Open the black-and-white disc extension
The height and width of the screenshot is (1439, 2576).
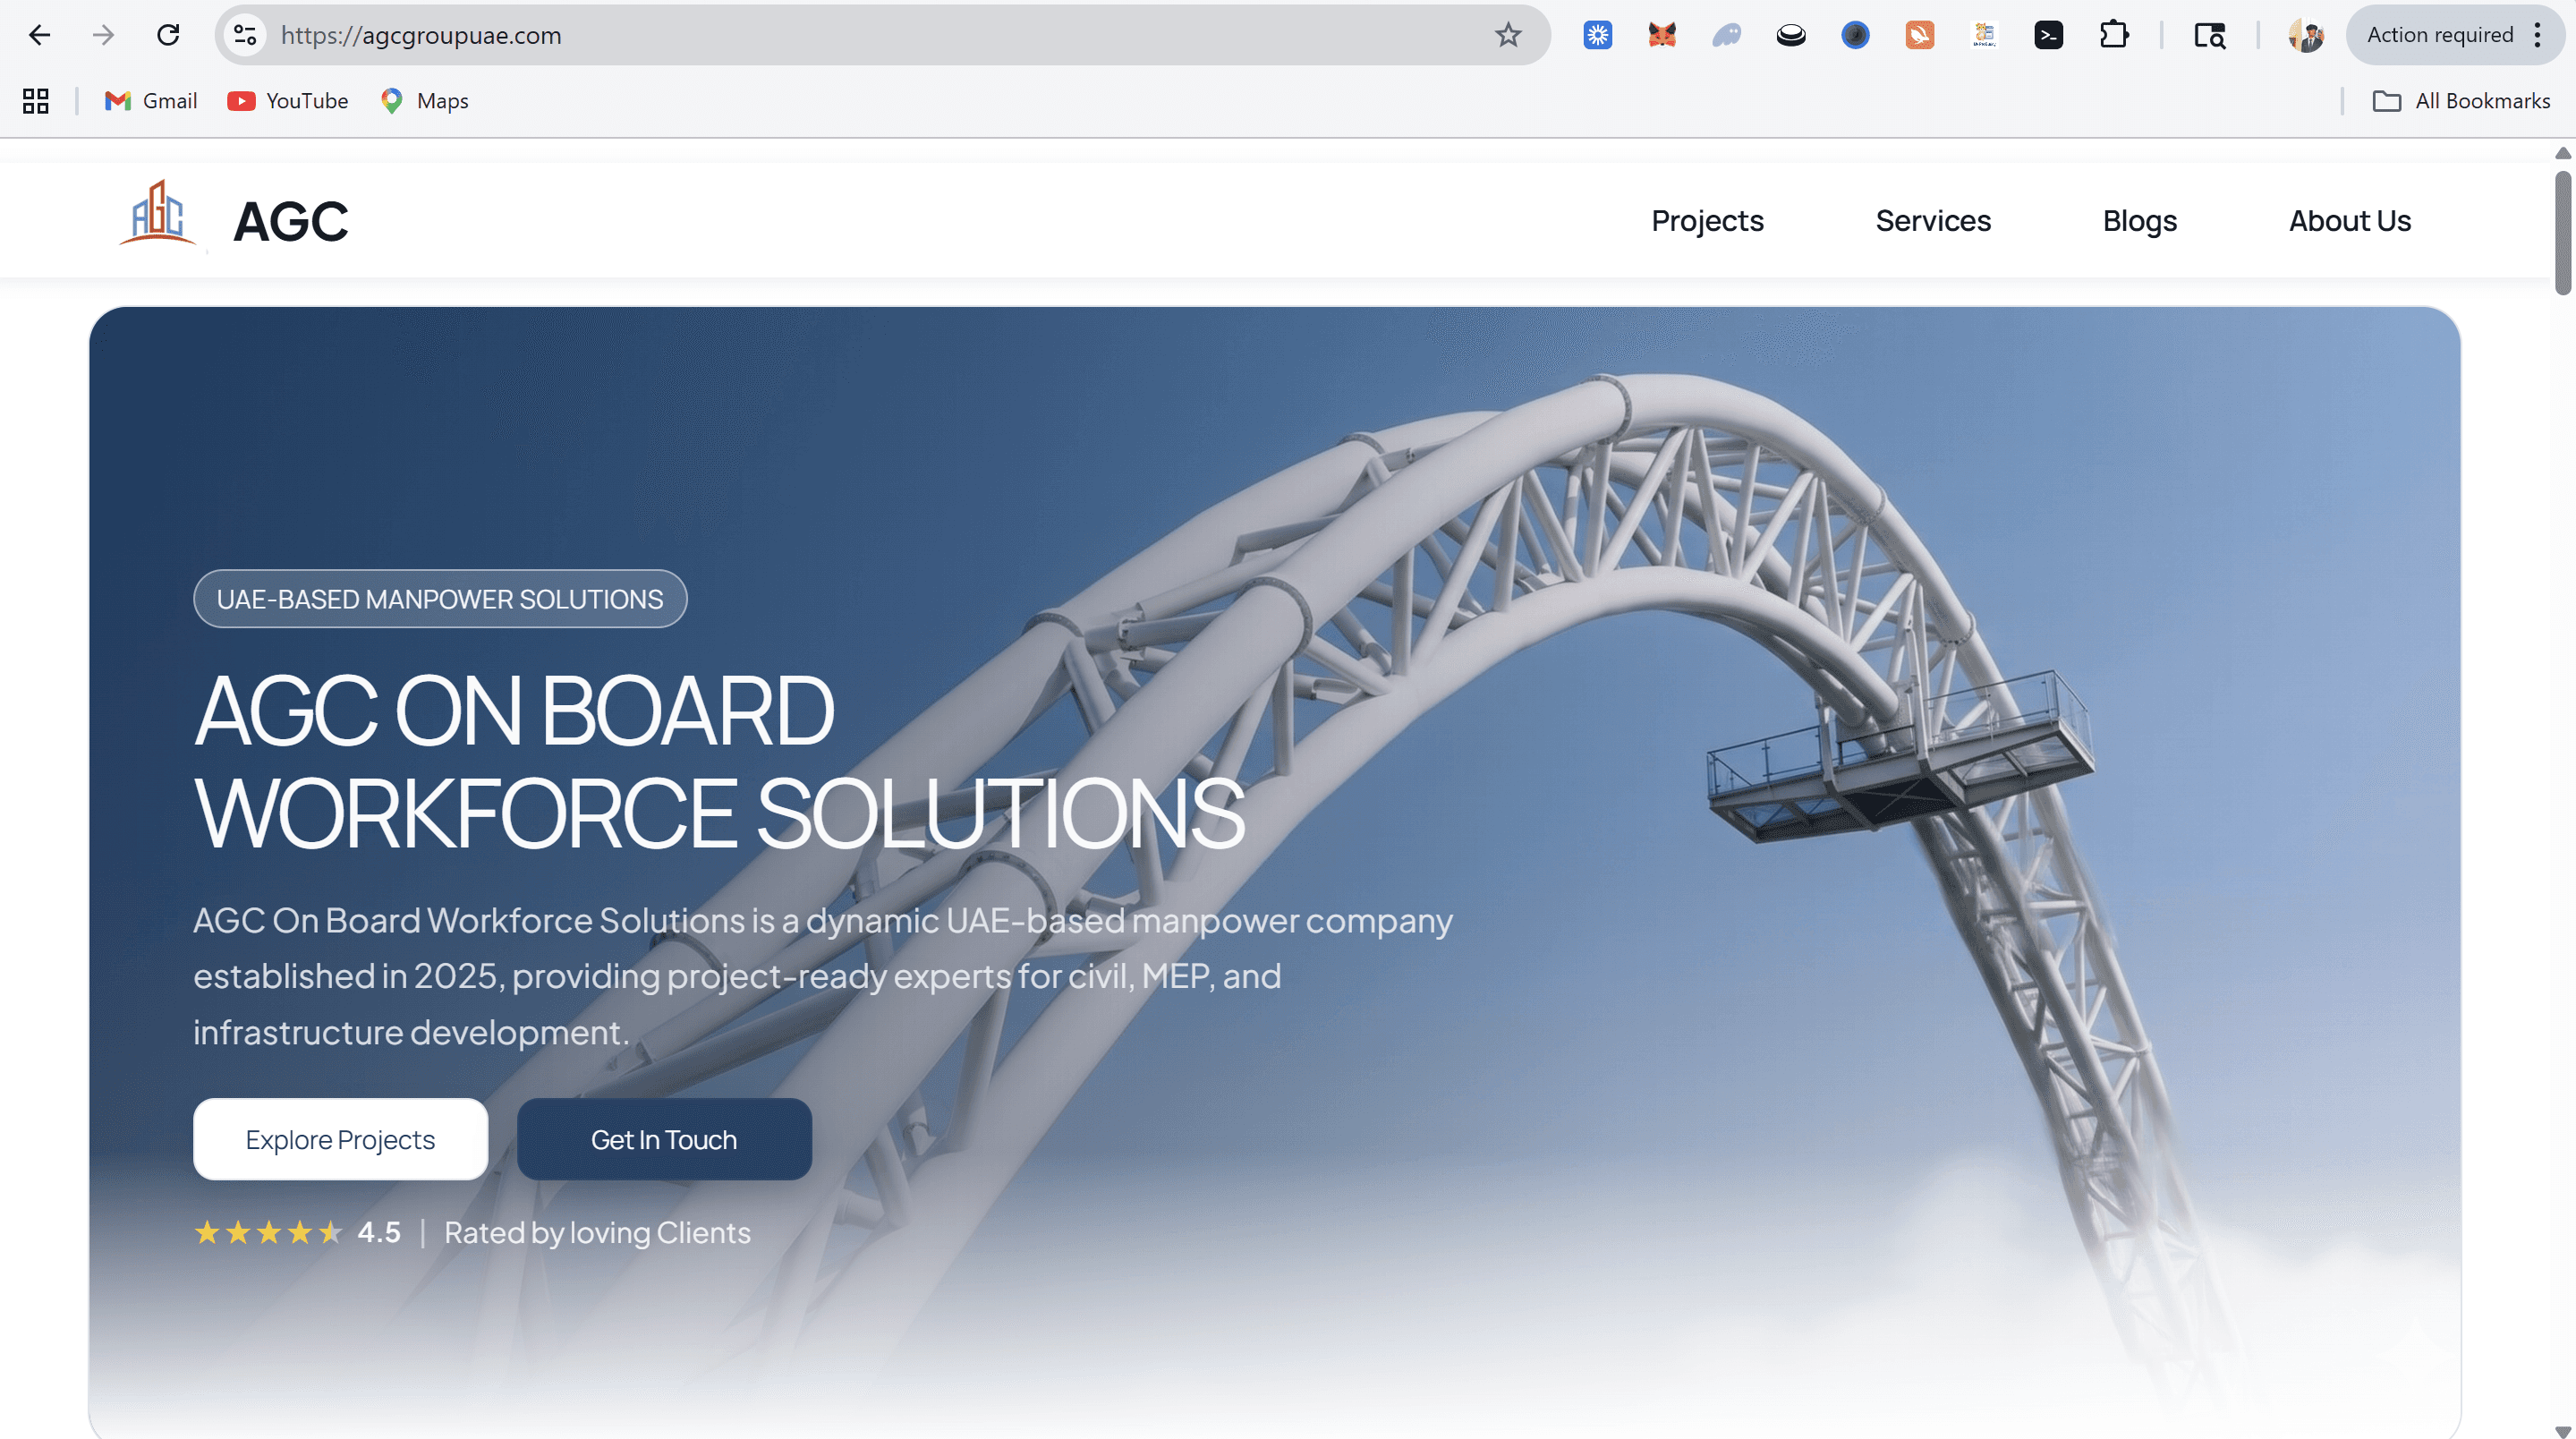[x=1791, y=35]
